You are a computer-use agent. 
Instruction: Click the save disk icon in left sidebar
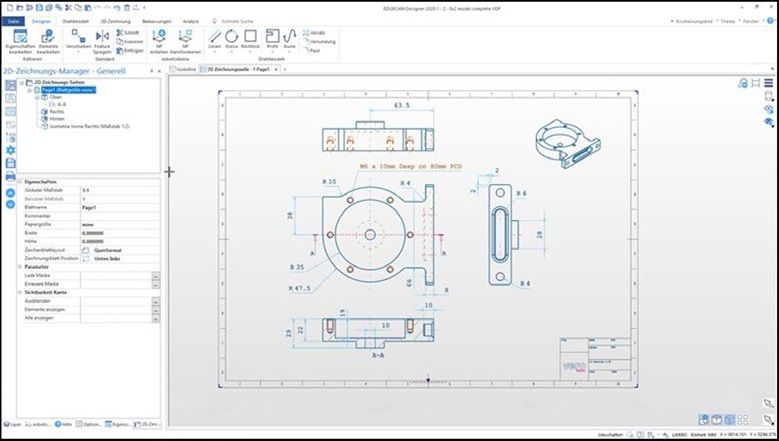tap(10, 163)
